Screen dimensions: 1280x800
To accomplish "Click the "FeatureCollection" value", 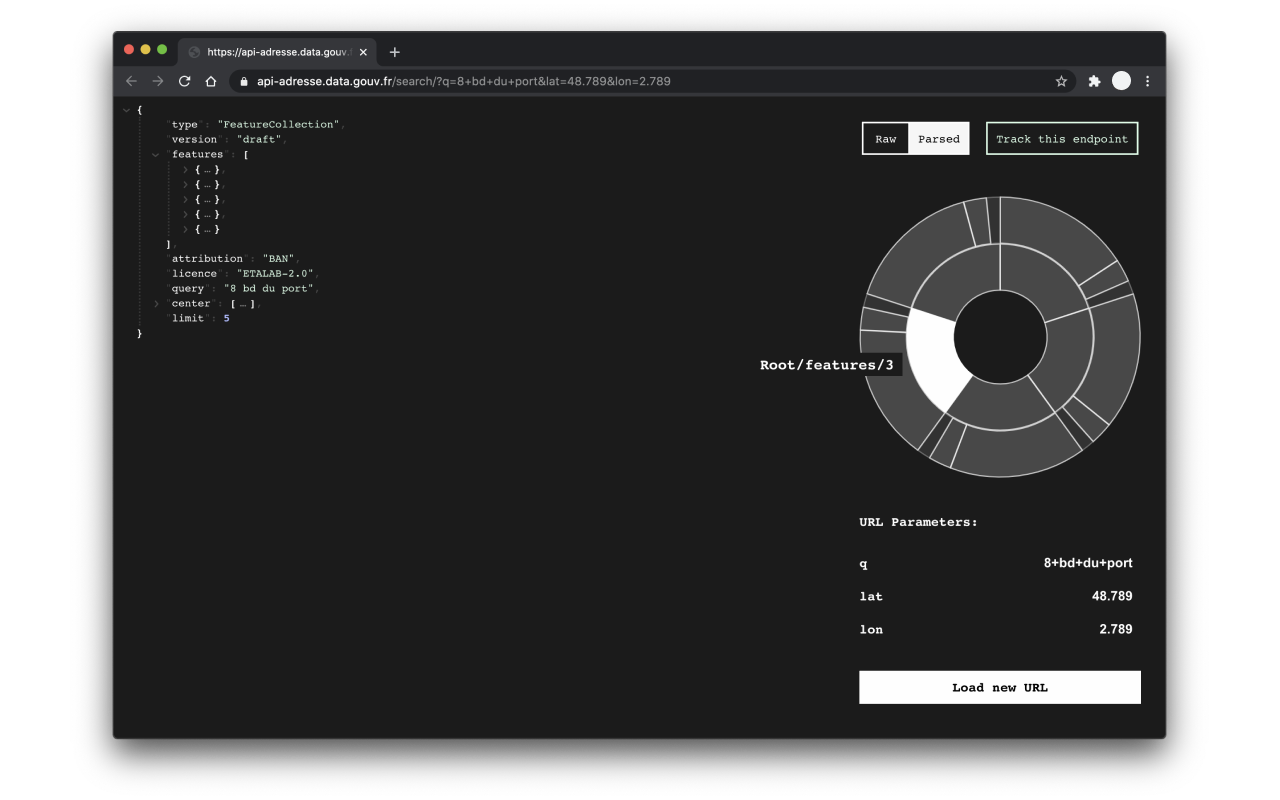I will click(x=279, y=125).
